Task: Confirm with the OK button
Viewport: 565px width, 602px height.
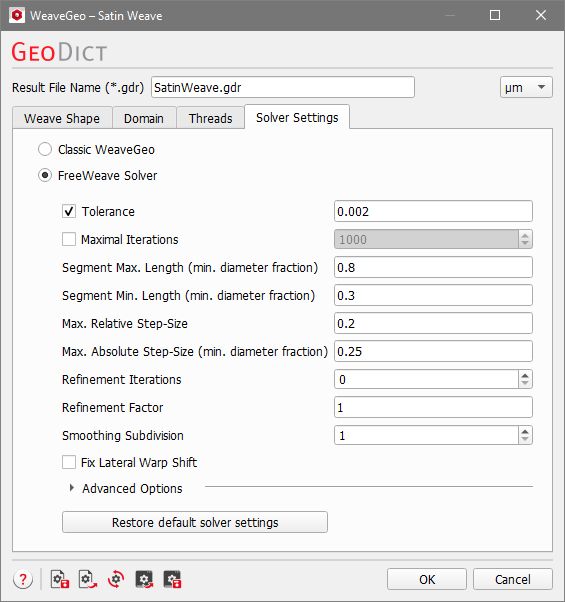Action: (x=427, y=579)
